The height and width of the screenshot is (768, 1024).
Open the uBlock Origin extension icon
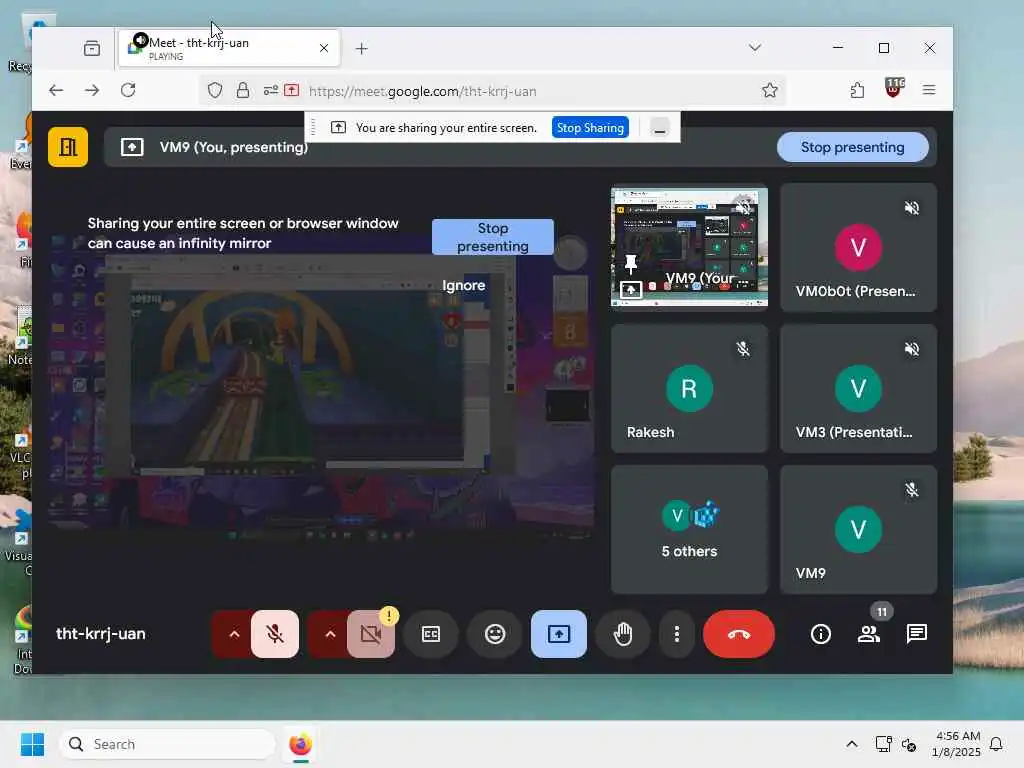tap(893, 88)
